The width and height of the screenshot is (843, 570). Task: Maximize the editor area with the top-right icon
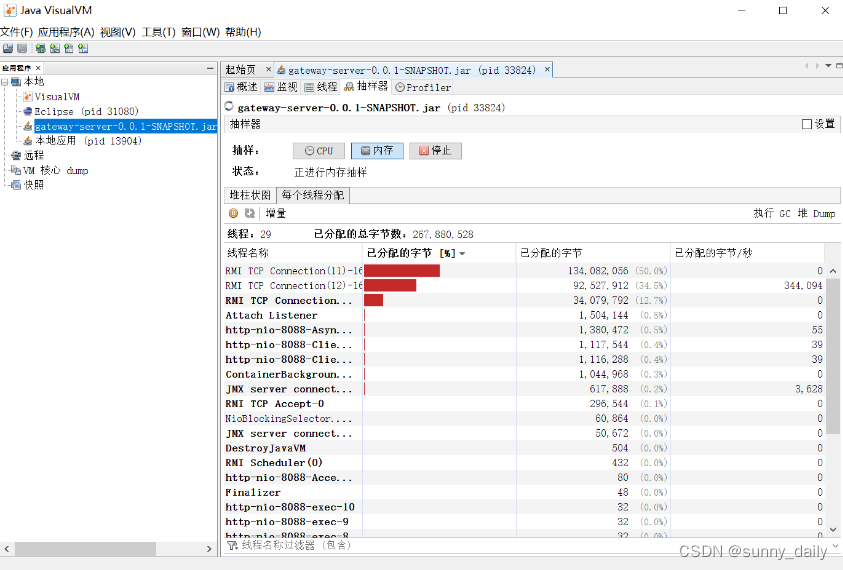(839, 66)
